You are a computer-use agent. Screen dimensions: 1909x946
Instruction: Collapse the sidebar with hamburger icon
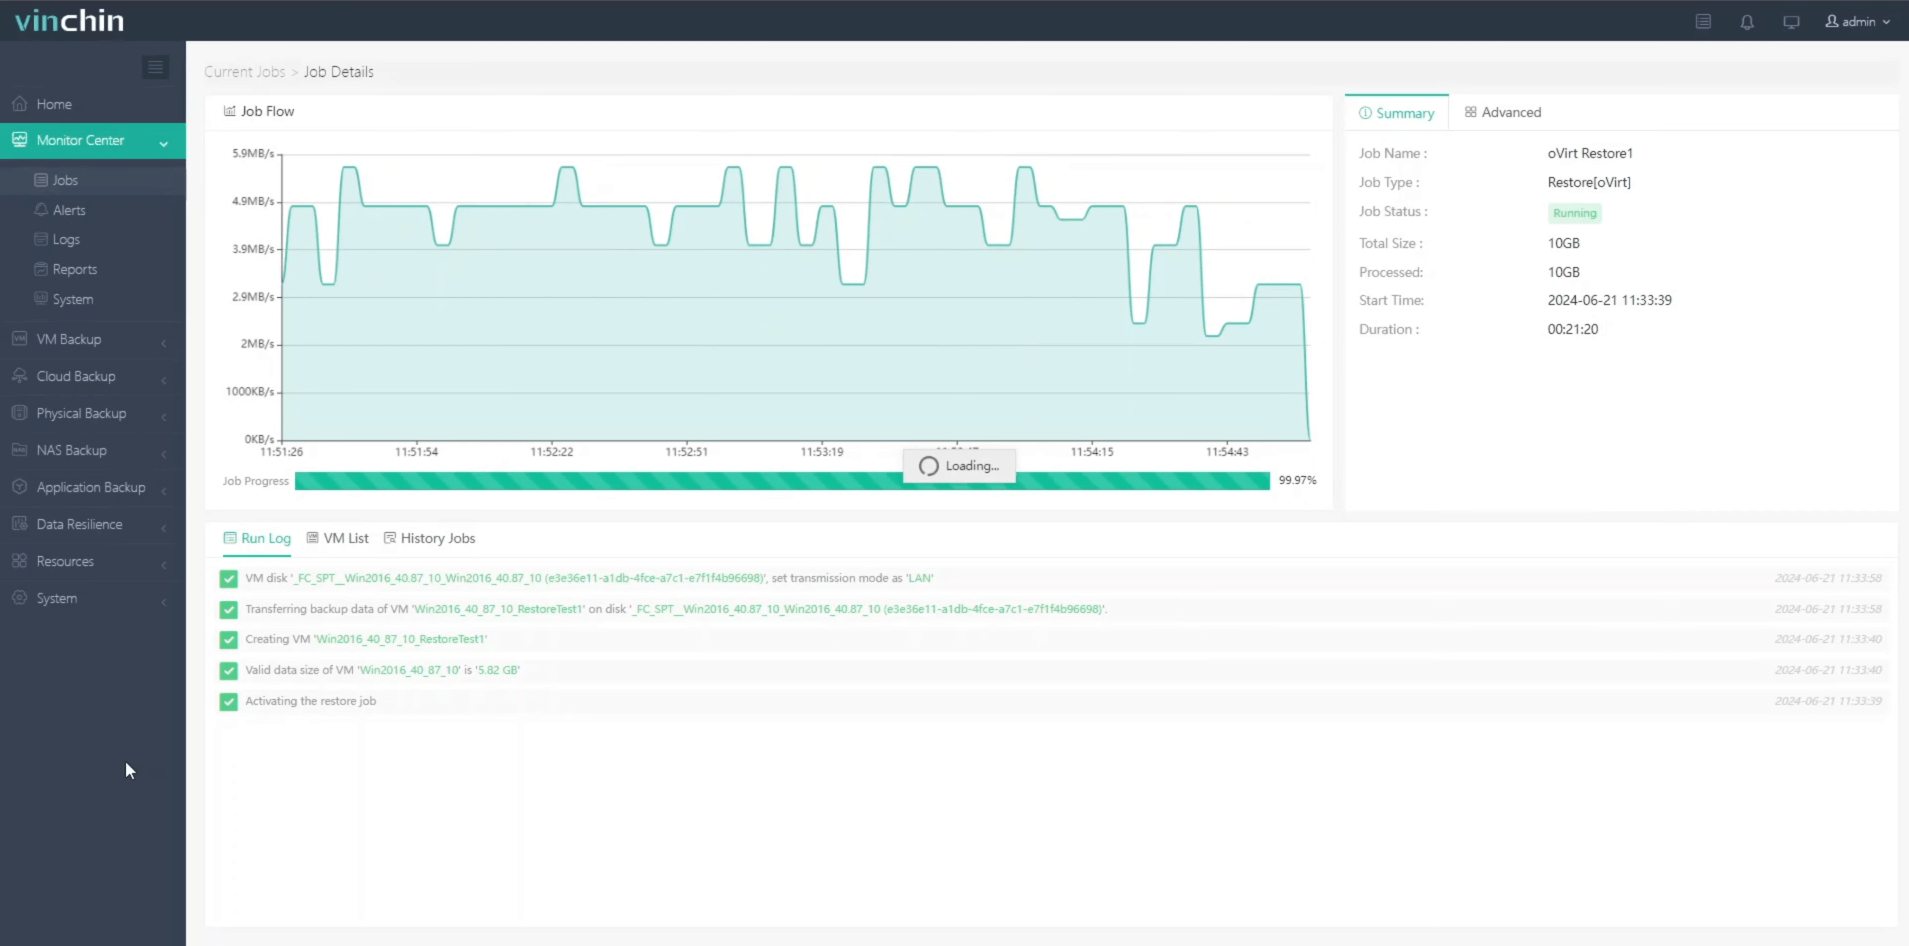155,67
